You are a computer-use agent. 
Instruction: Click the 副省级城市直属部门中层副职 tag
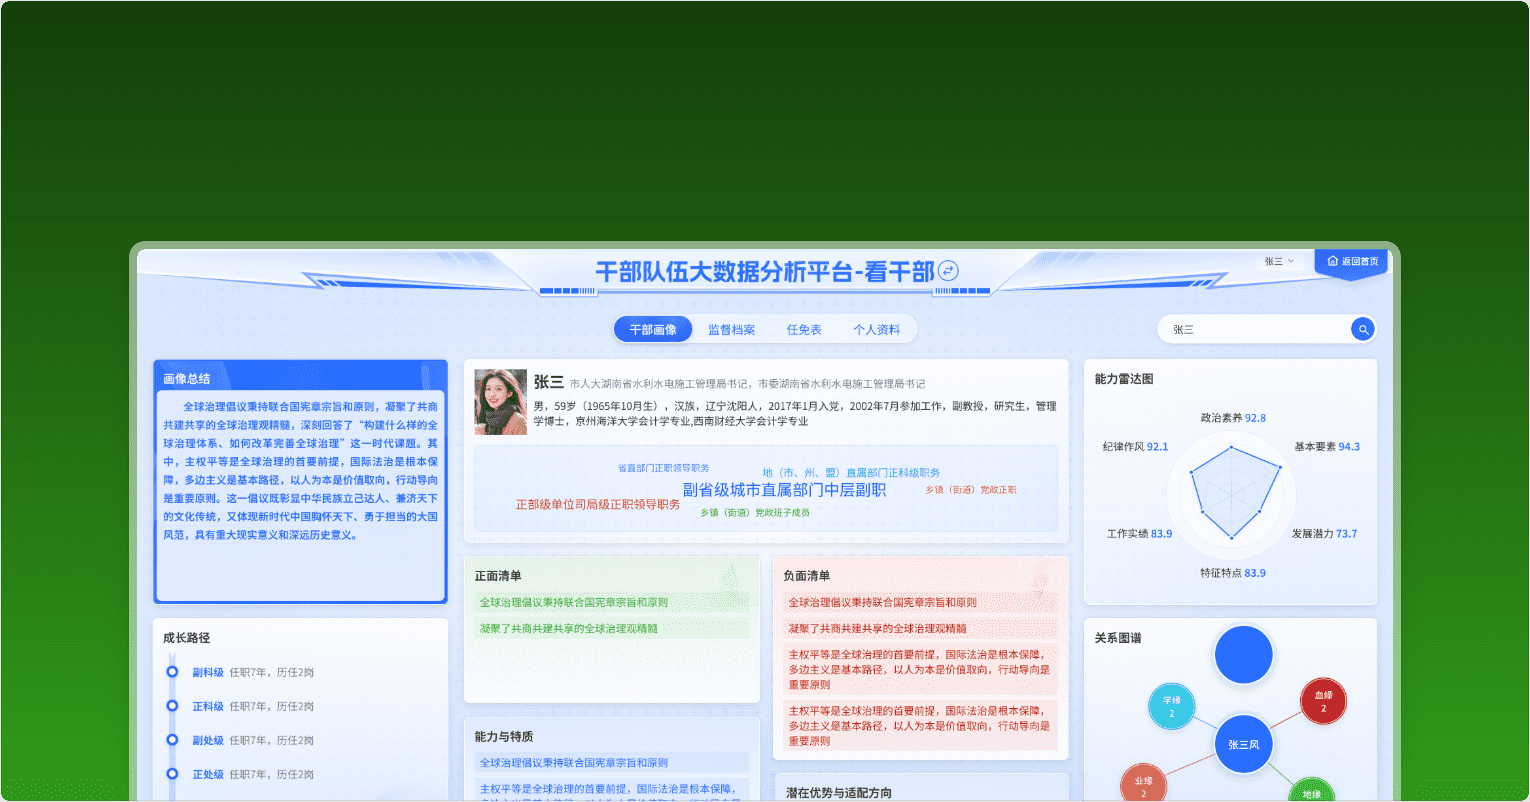pos(784,490)
